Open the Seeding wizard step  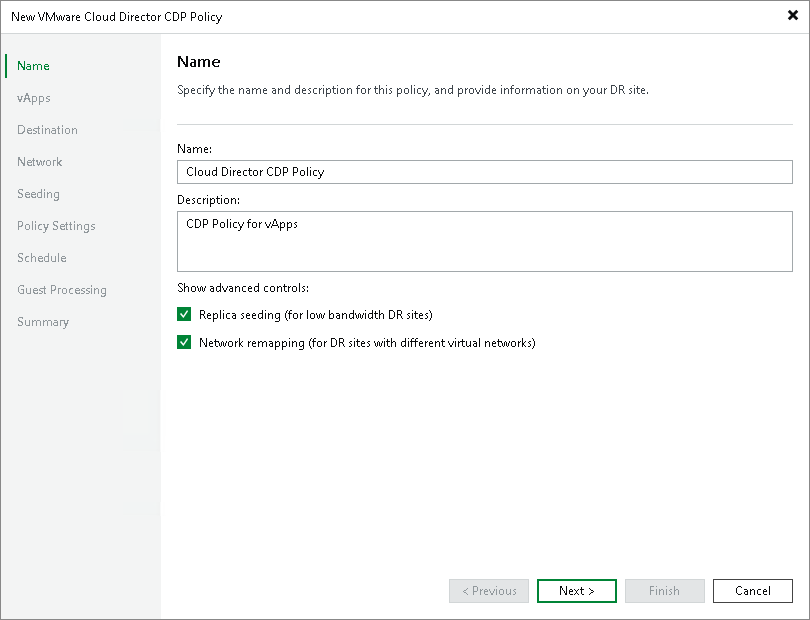pos(38,194)
